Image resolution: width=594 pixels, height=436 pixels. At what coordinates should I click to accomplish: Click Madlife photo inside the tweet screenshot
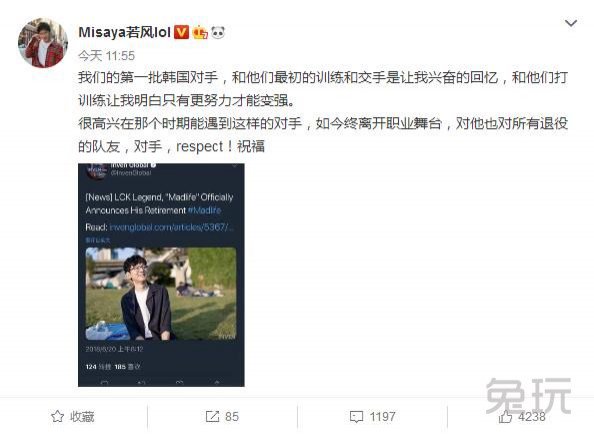[x=161, y=294]
